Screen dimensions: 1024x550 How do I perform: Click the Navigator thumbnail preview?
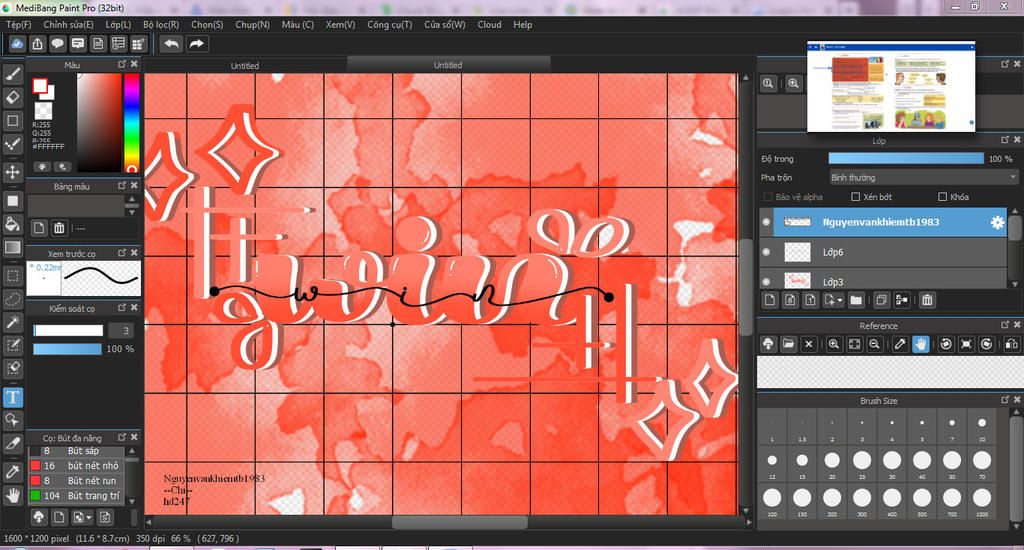point(891,86)
